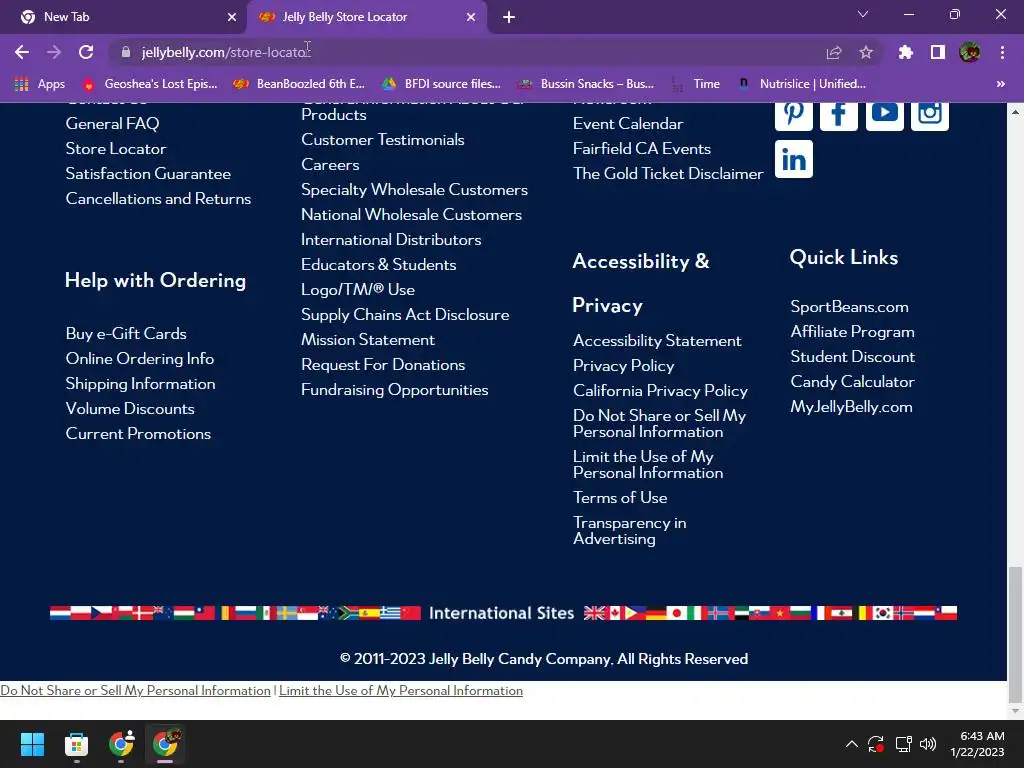Open Windows Start menu

coord(32,744)
